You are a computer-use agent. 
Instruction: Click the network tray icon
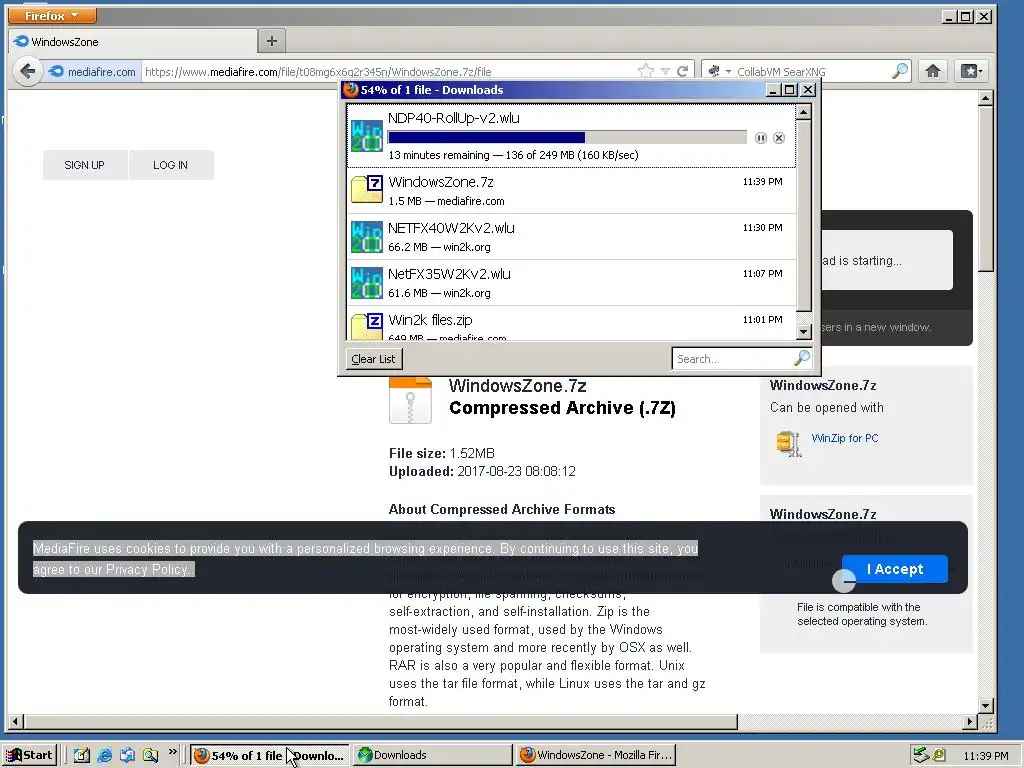click(x=921, y=755)
